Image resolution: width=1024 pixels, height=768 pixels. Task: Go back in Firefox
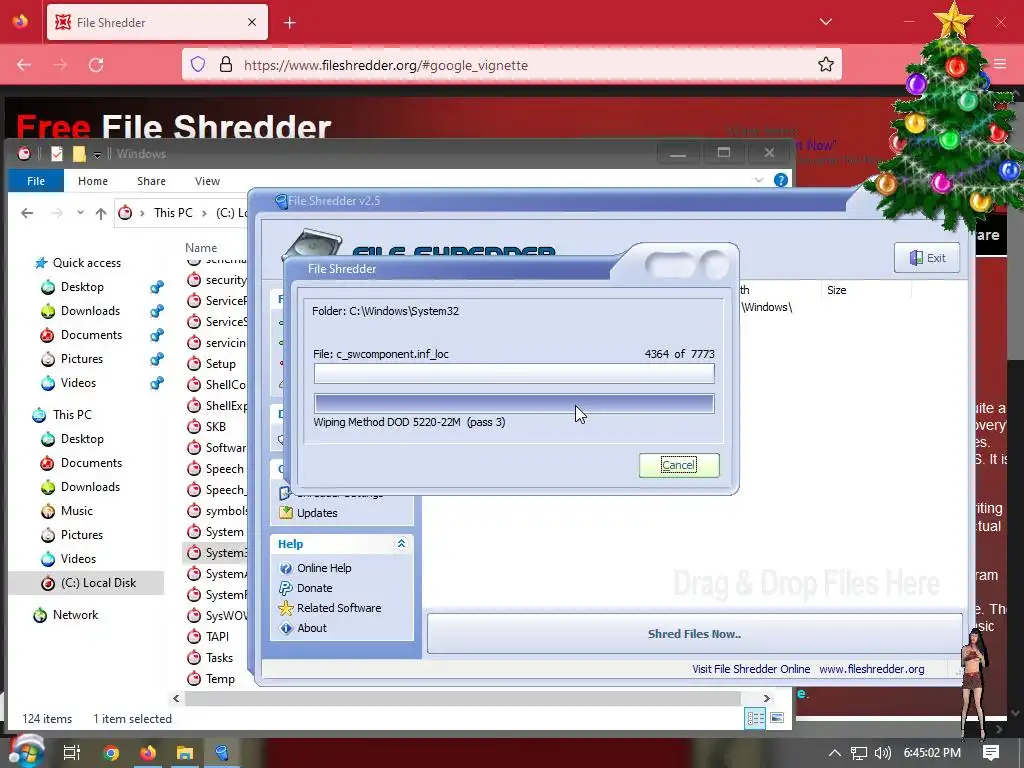24,65
